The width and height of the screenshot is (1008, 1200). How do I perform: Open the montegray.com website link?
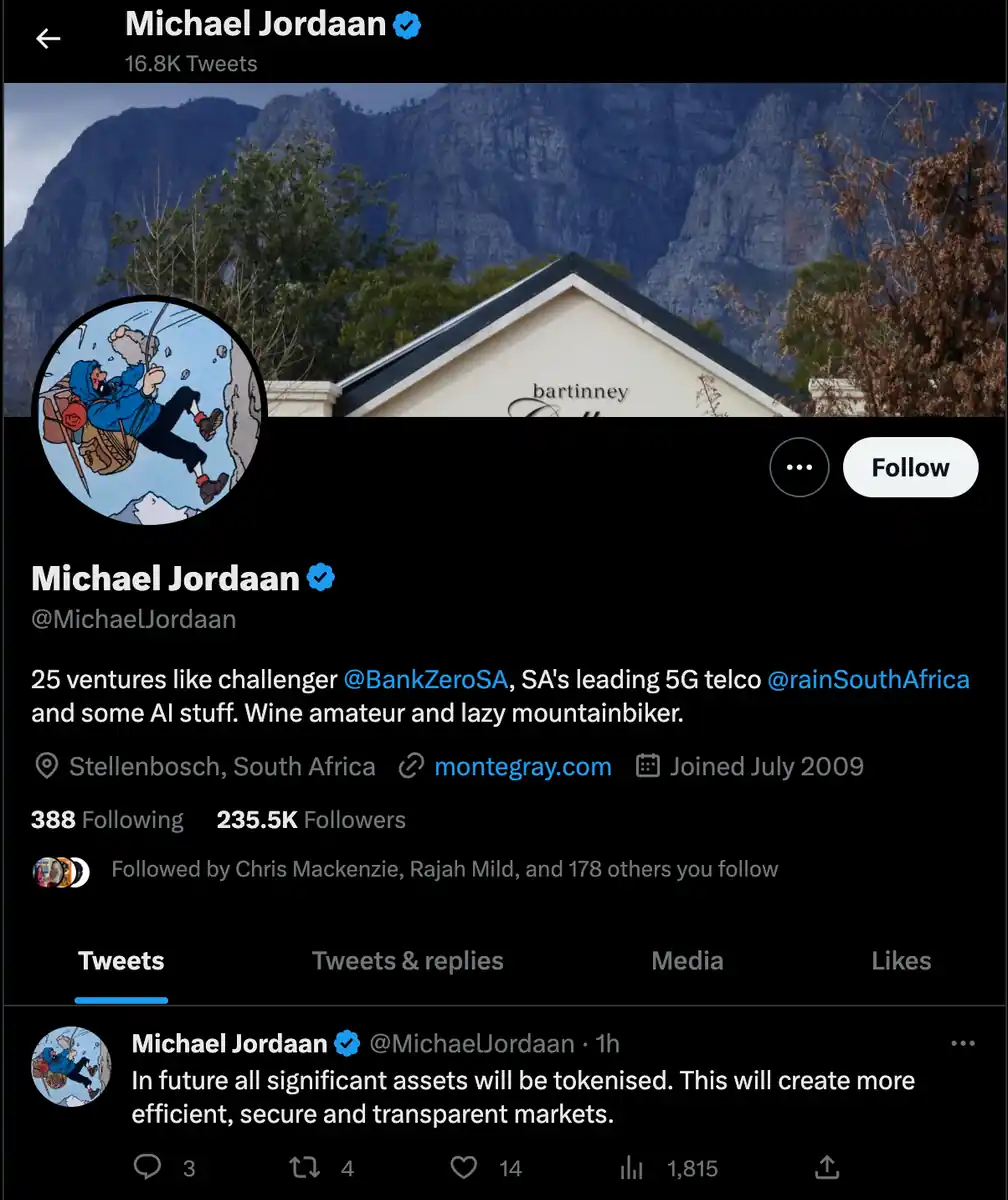523,767
